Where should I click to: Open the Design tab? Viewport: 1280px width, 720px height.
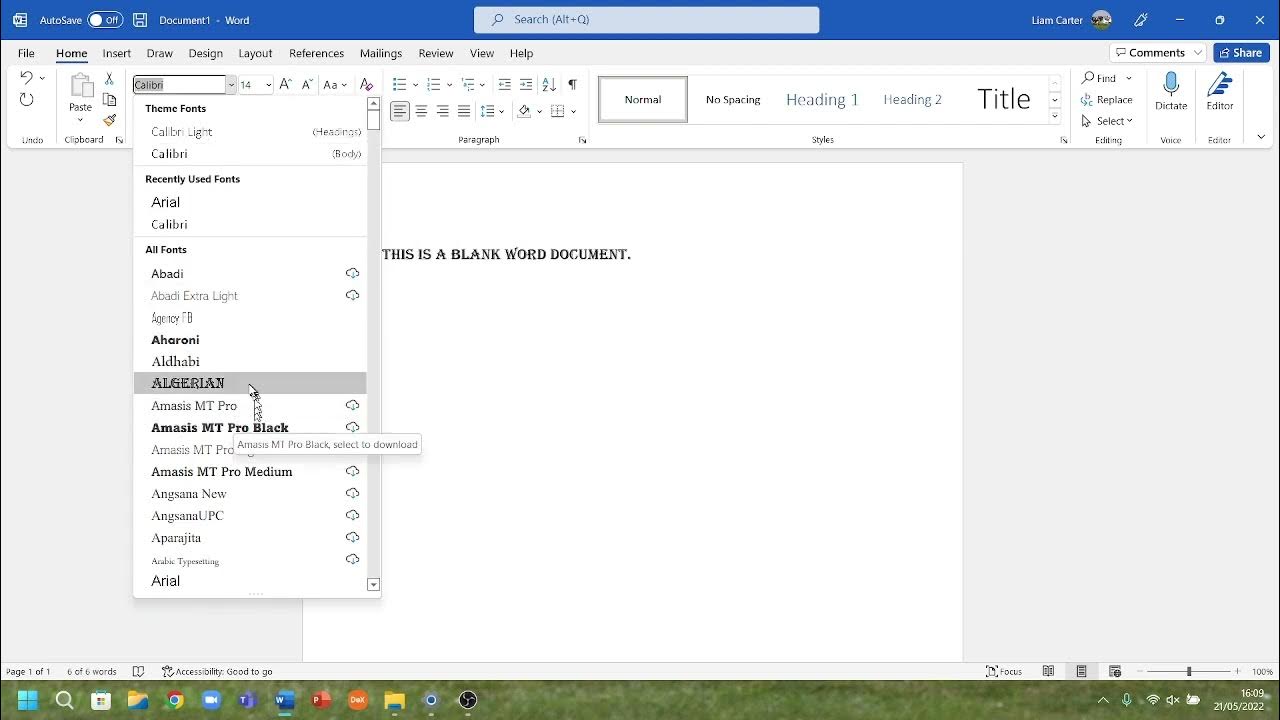[205, 53]
